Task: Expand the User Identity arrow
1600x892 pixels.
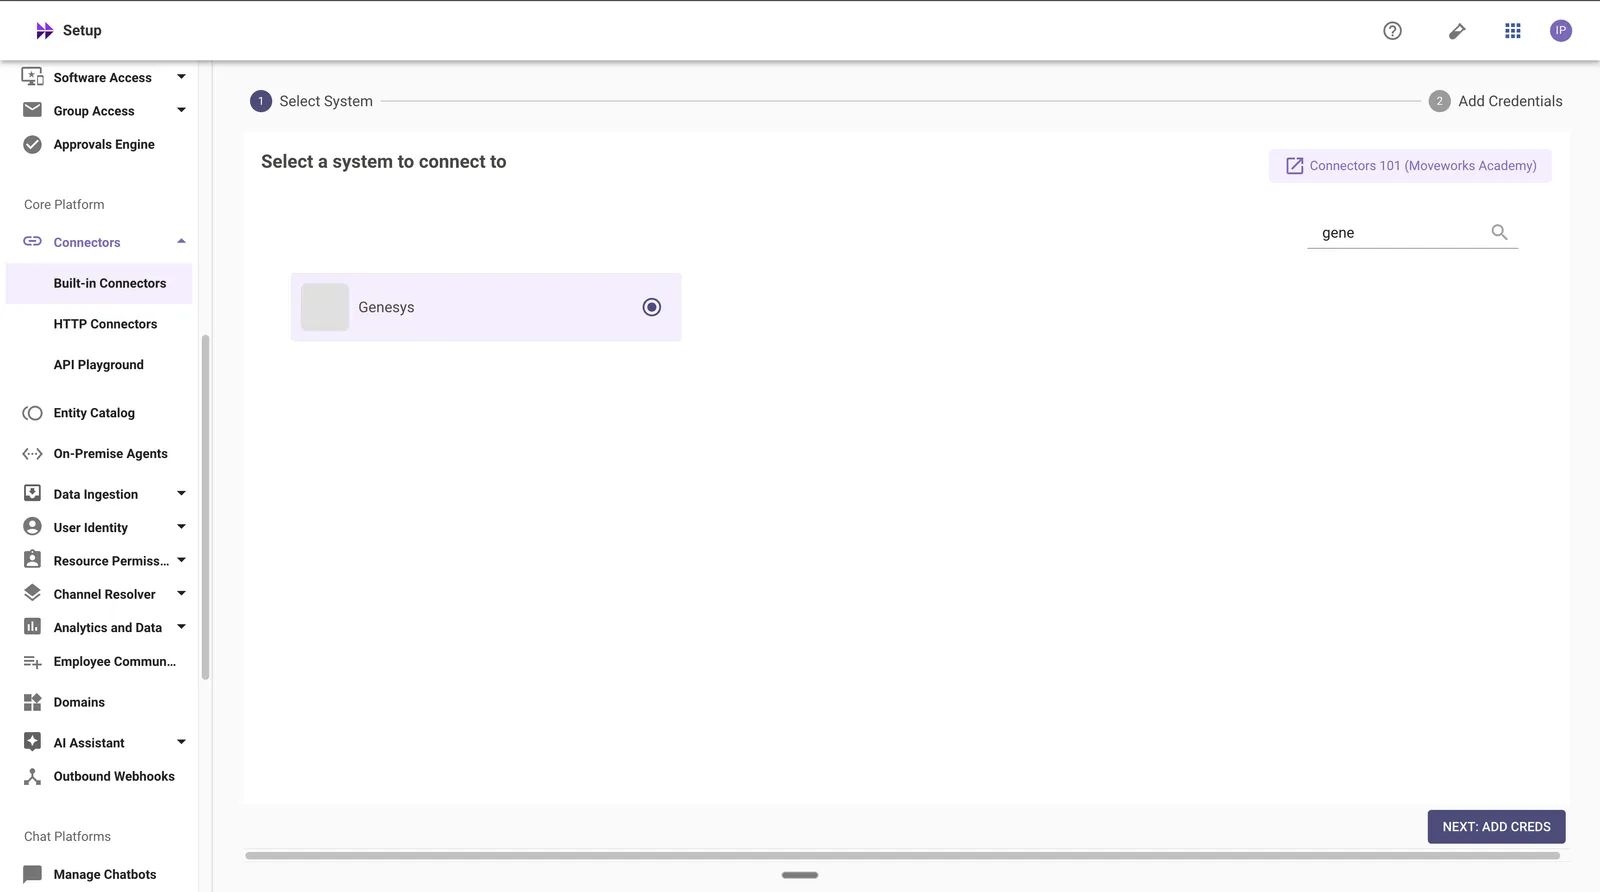Action: pyautogui.click(x=181, y=527)
